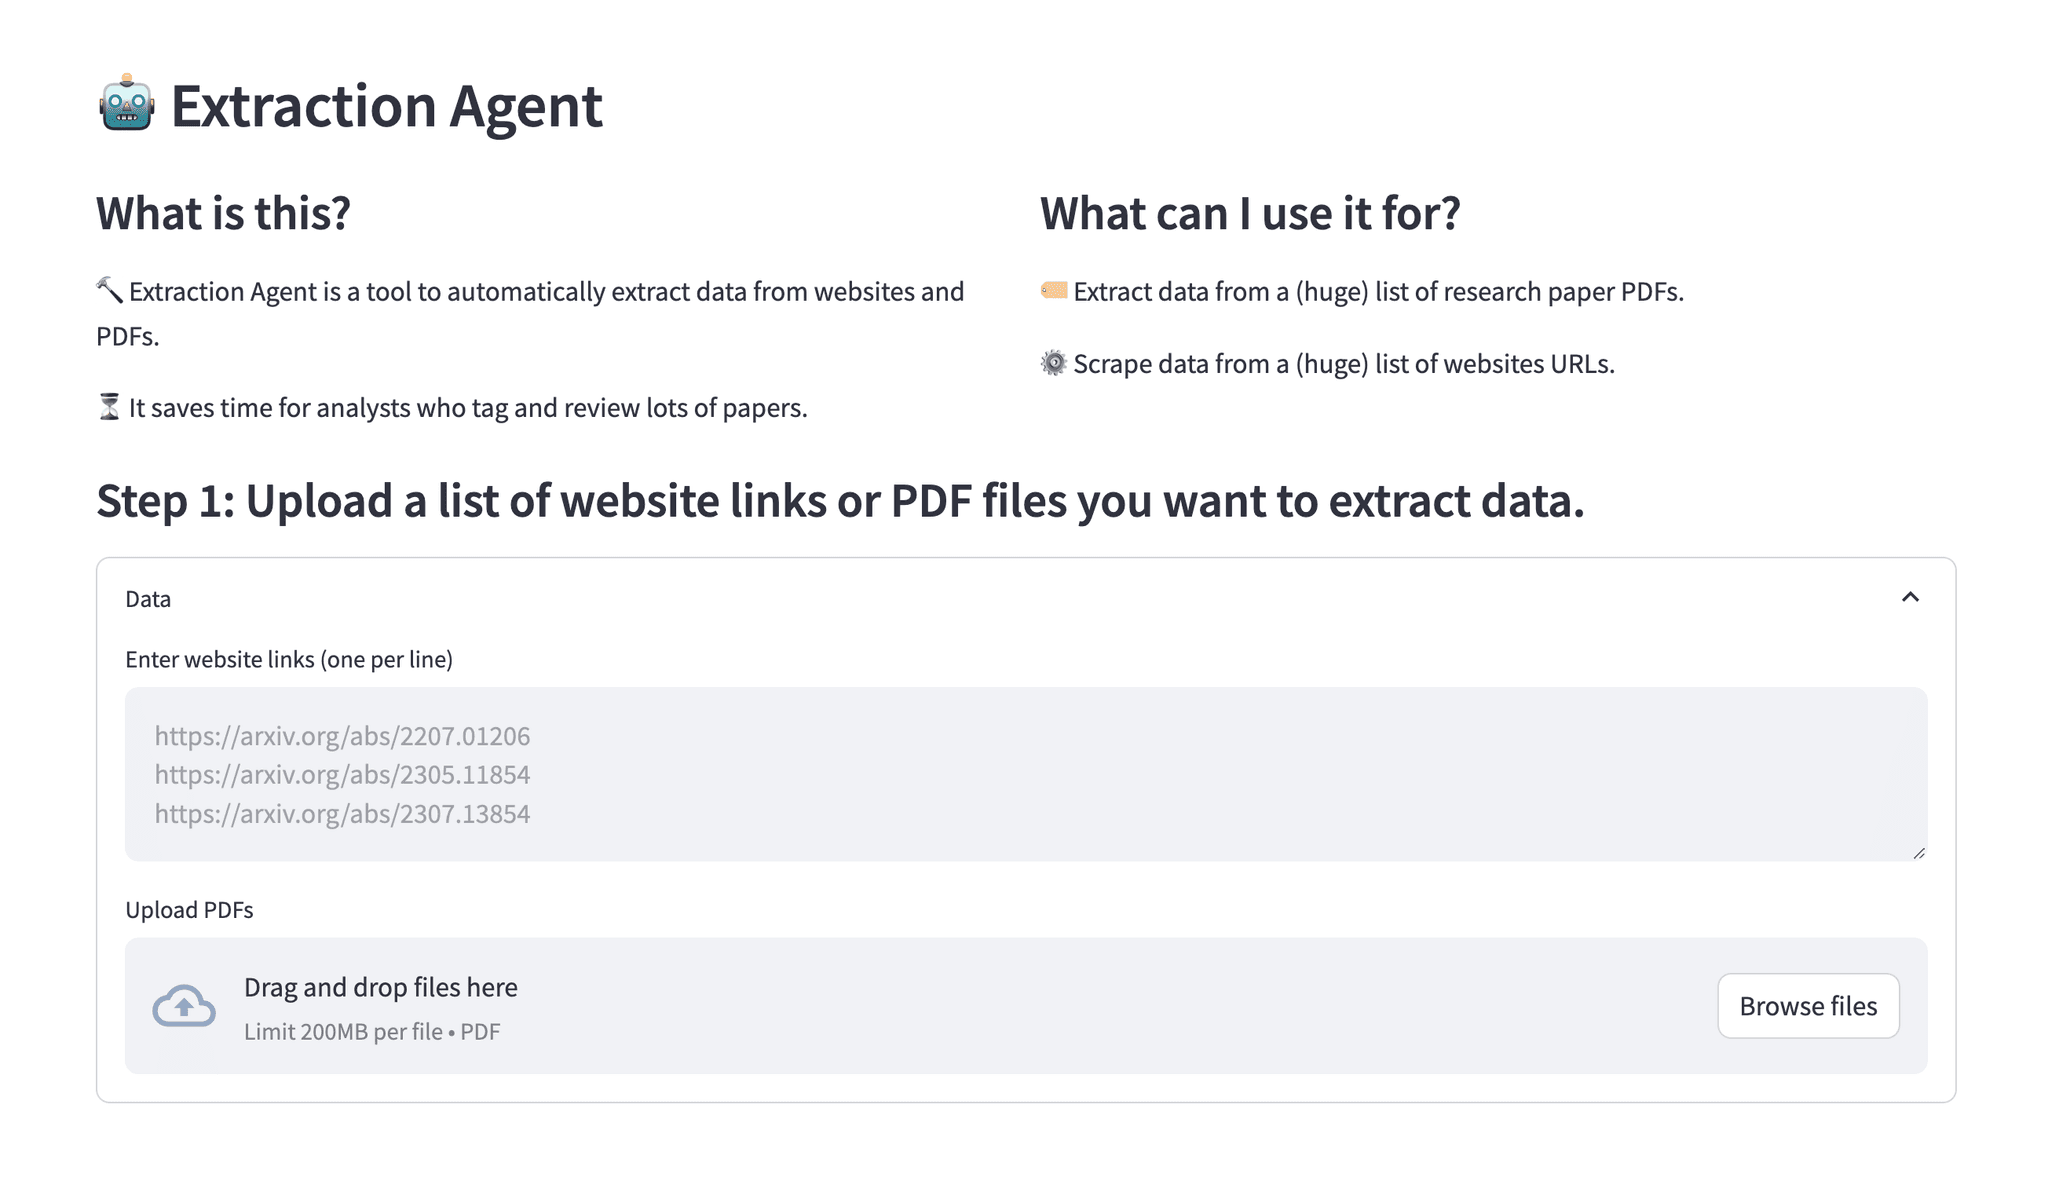Click the What is this? heading

(x=223, y=213)
